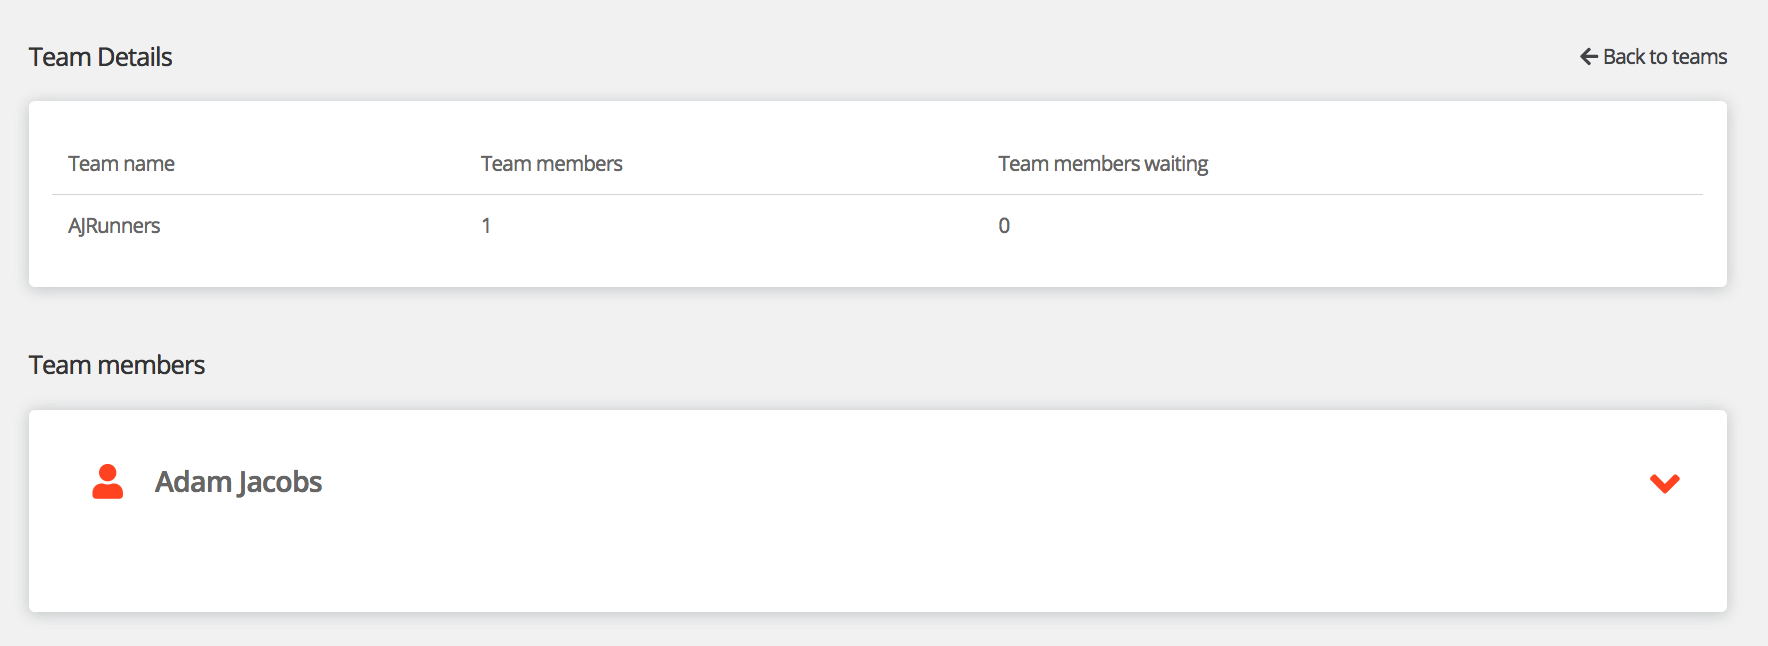
Task: Click the left arrow icon beside Back to teams
Action: click(1588, 57)
